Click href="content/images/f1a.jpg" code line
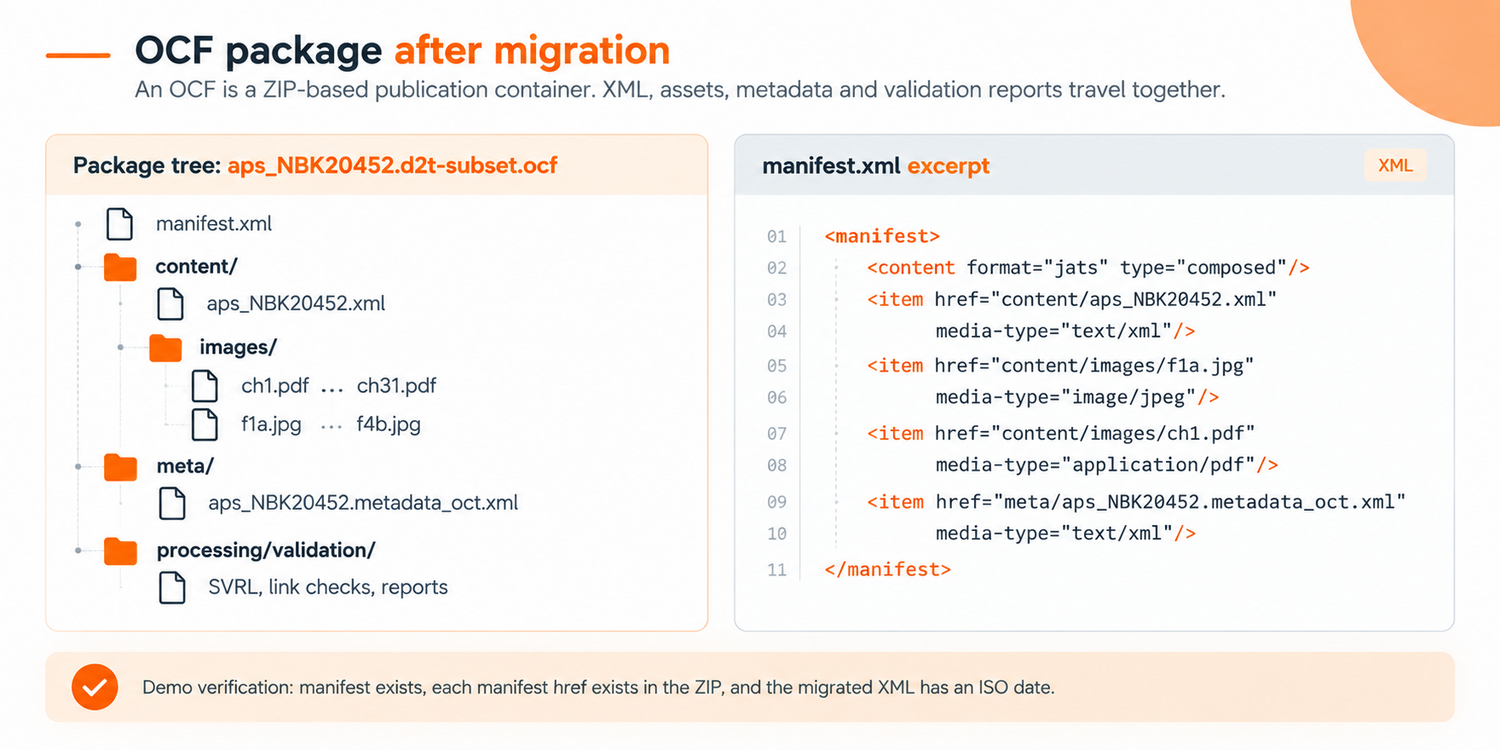This screenshot has width=1500, height=750. tap(1060, 365)
